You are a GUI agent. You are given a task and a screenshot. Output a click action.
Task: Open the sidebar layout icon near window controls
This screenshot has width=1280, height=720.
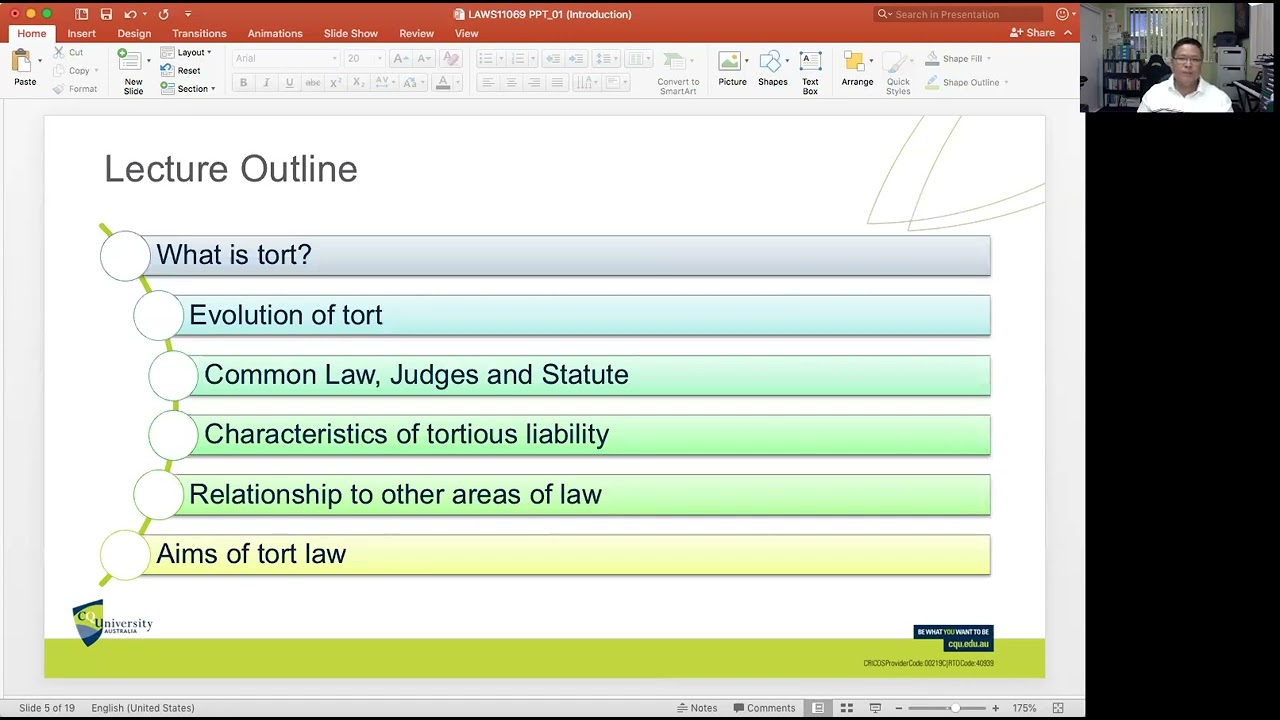click(x=82, y=14)
